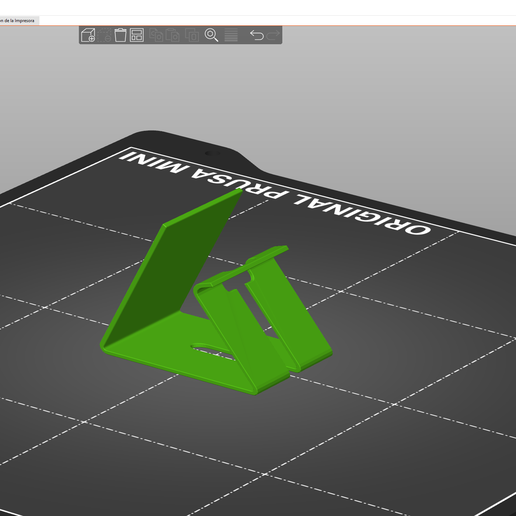The image size is (516, 516).
Task: Click the Add instance icon
Action: [192, 35]
